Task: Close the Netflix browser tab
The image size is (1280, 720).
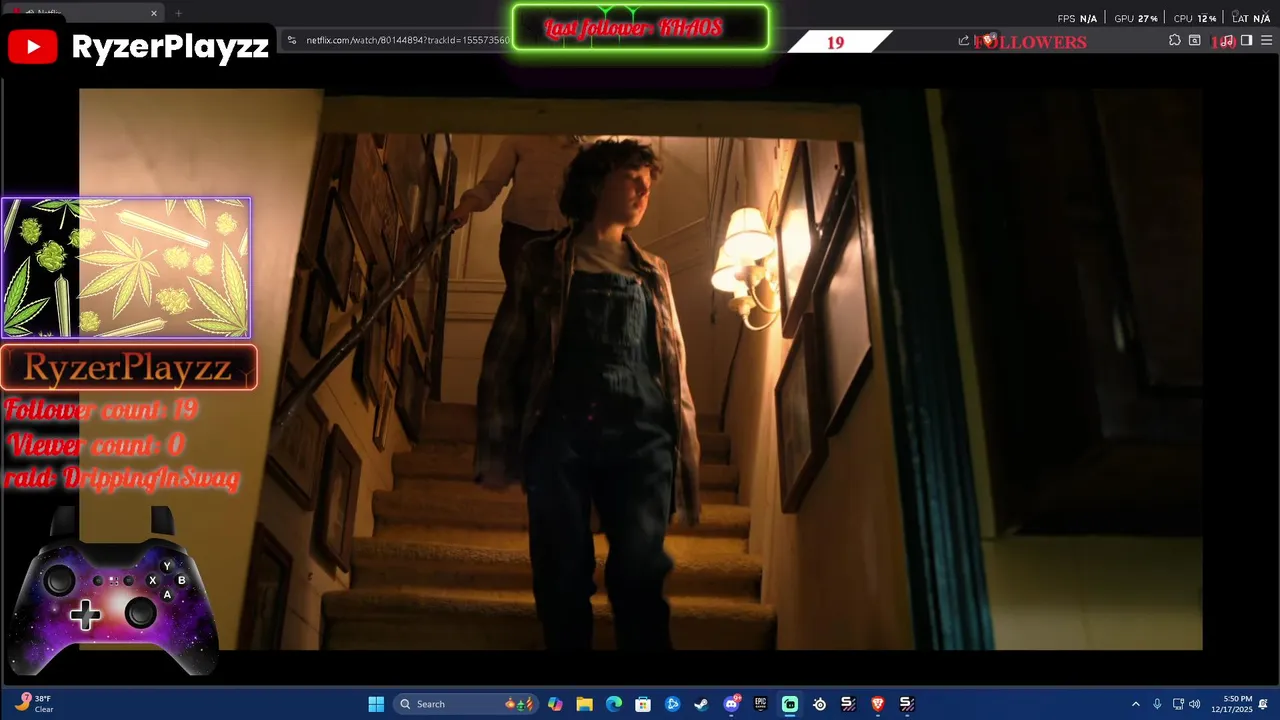Action: tap(154, 13)
